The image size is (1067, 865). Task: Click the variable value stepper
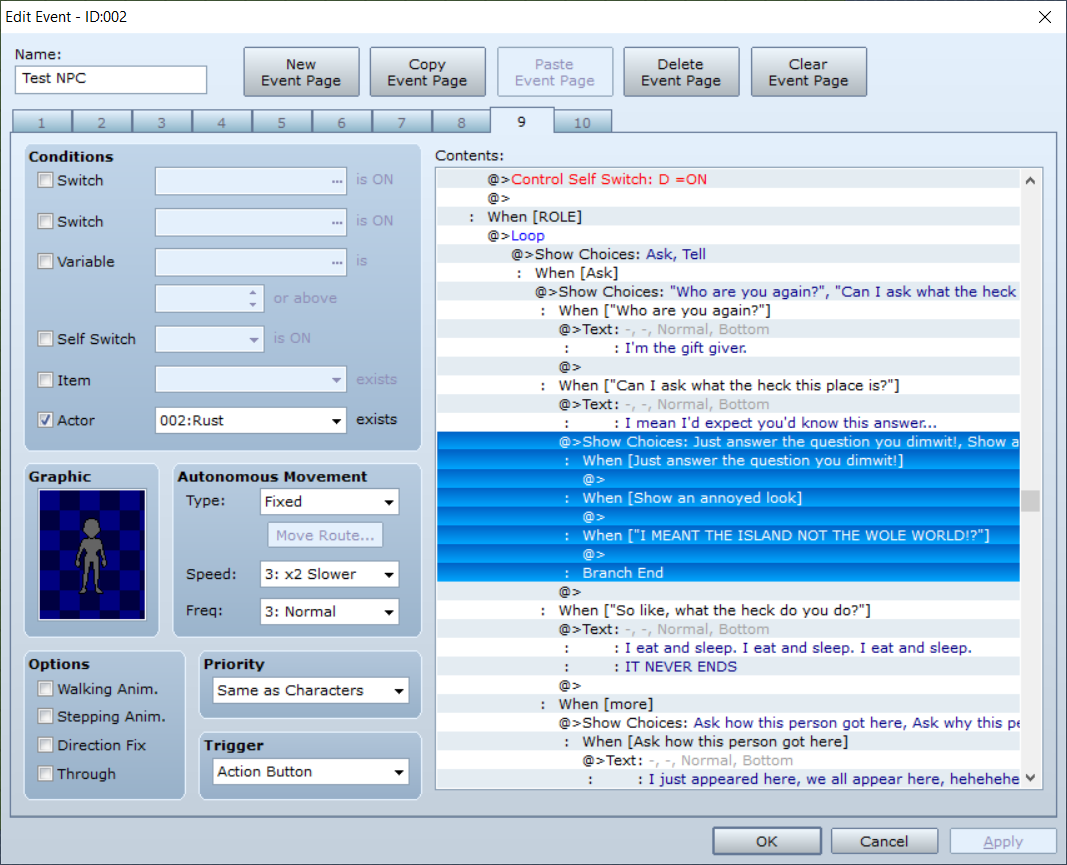(x=253, y=298)
